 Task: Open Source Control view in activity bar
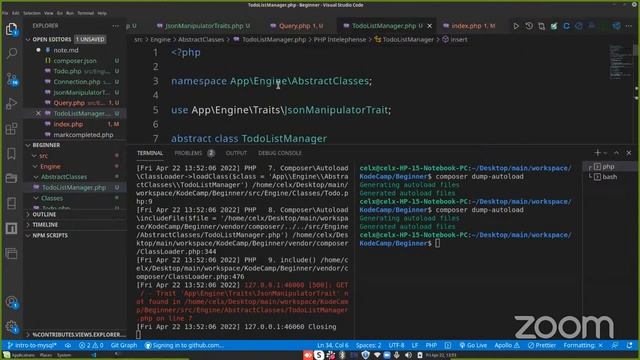coord(11,79)
